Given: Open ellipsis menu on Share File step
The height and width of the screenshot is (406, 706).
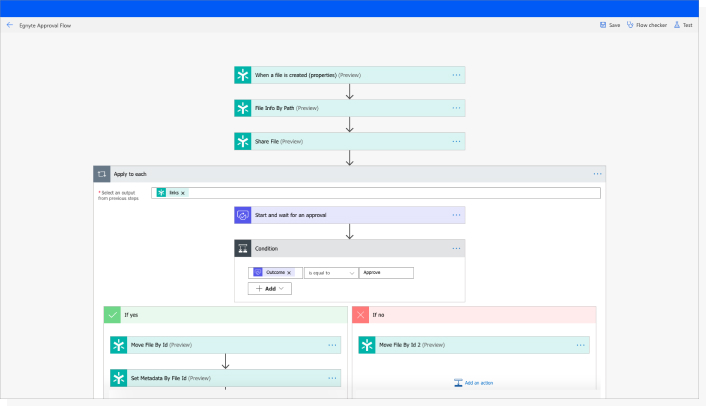Looking at the screenshot, I should click(456, 141).
